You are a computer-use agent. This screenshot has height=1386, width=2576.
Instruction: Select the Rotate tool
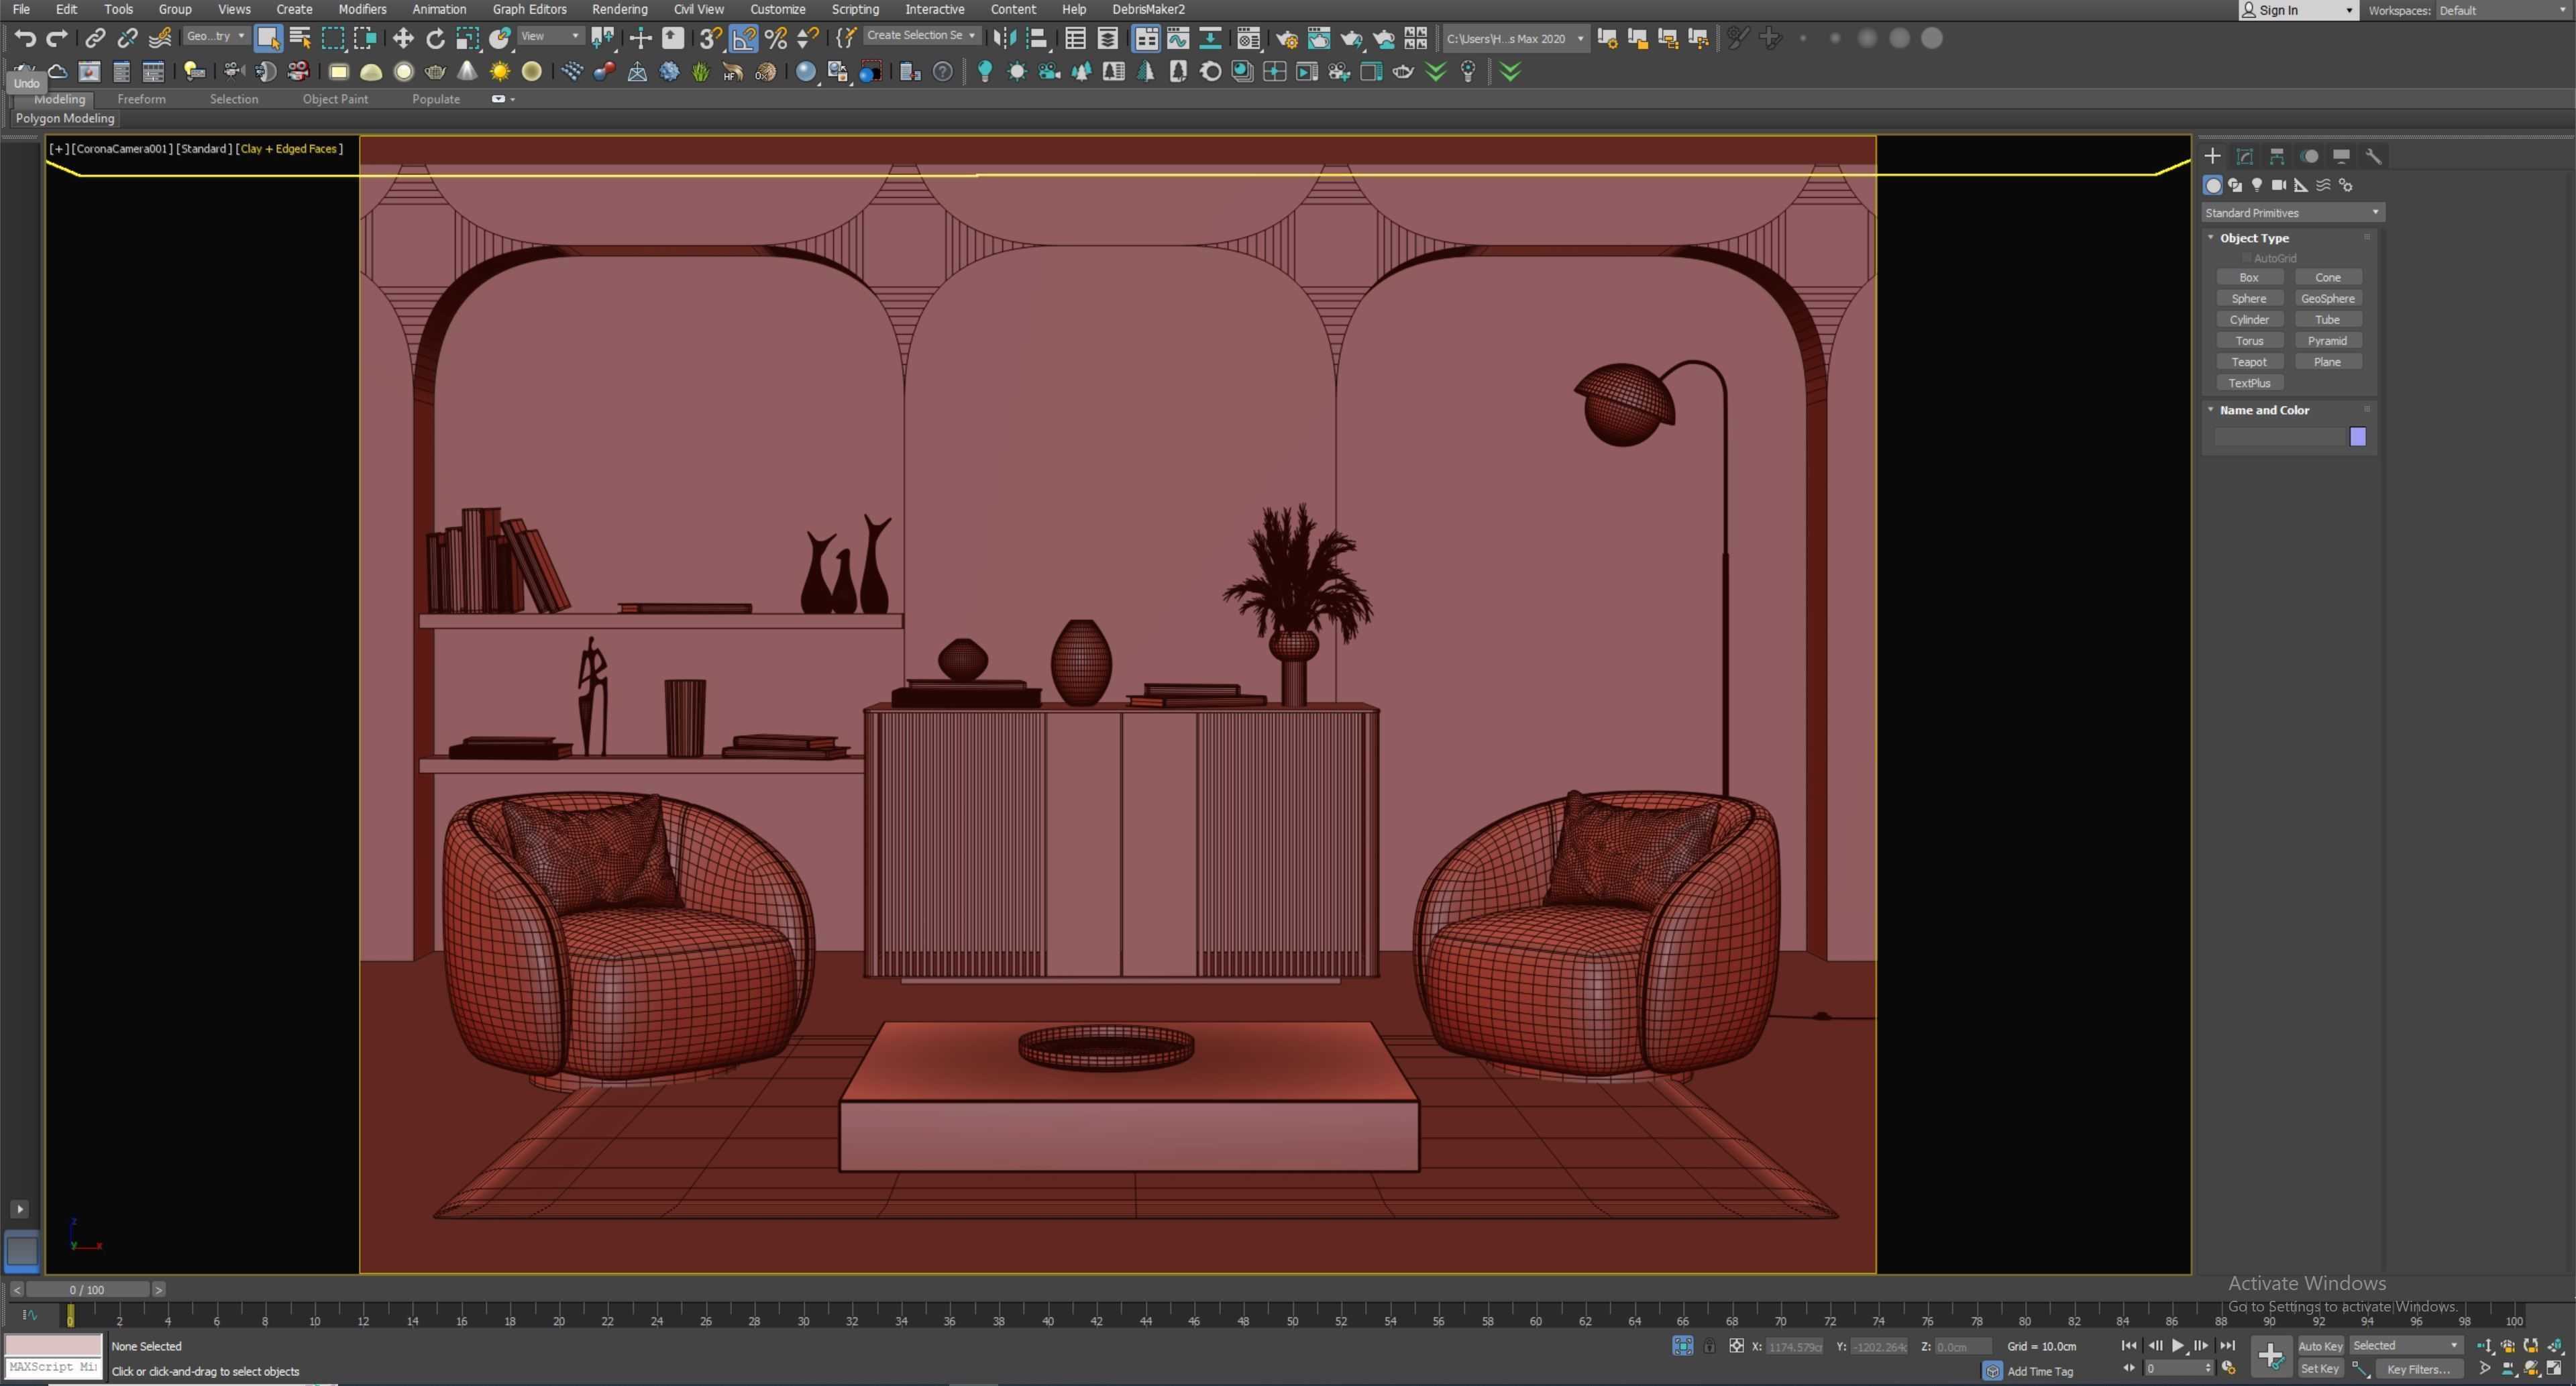tap(435, 38)
